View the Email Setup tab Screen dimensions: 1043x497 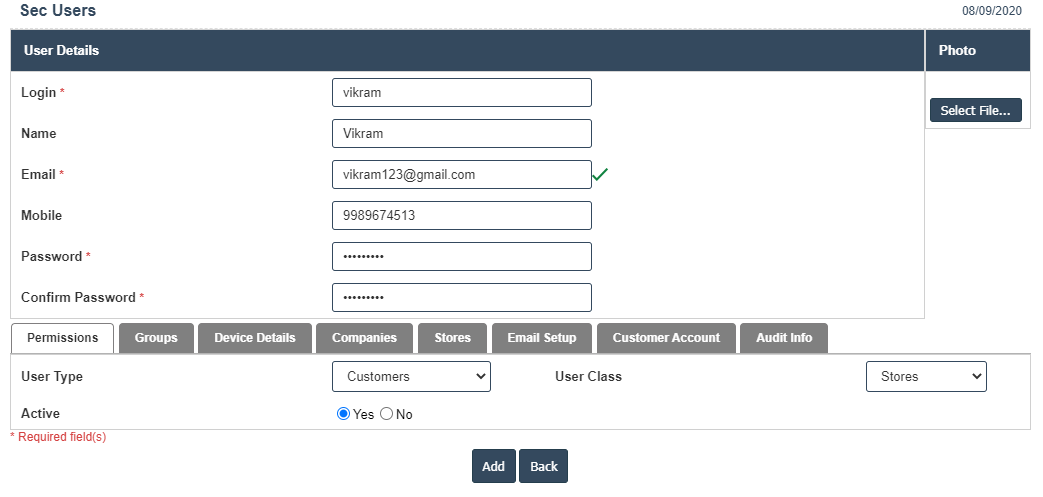point(542,338)
